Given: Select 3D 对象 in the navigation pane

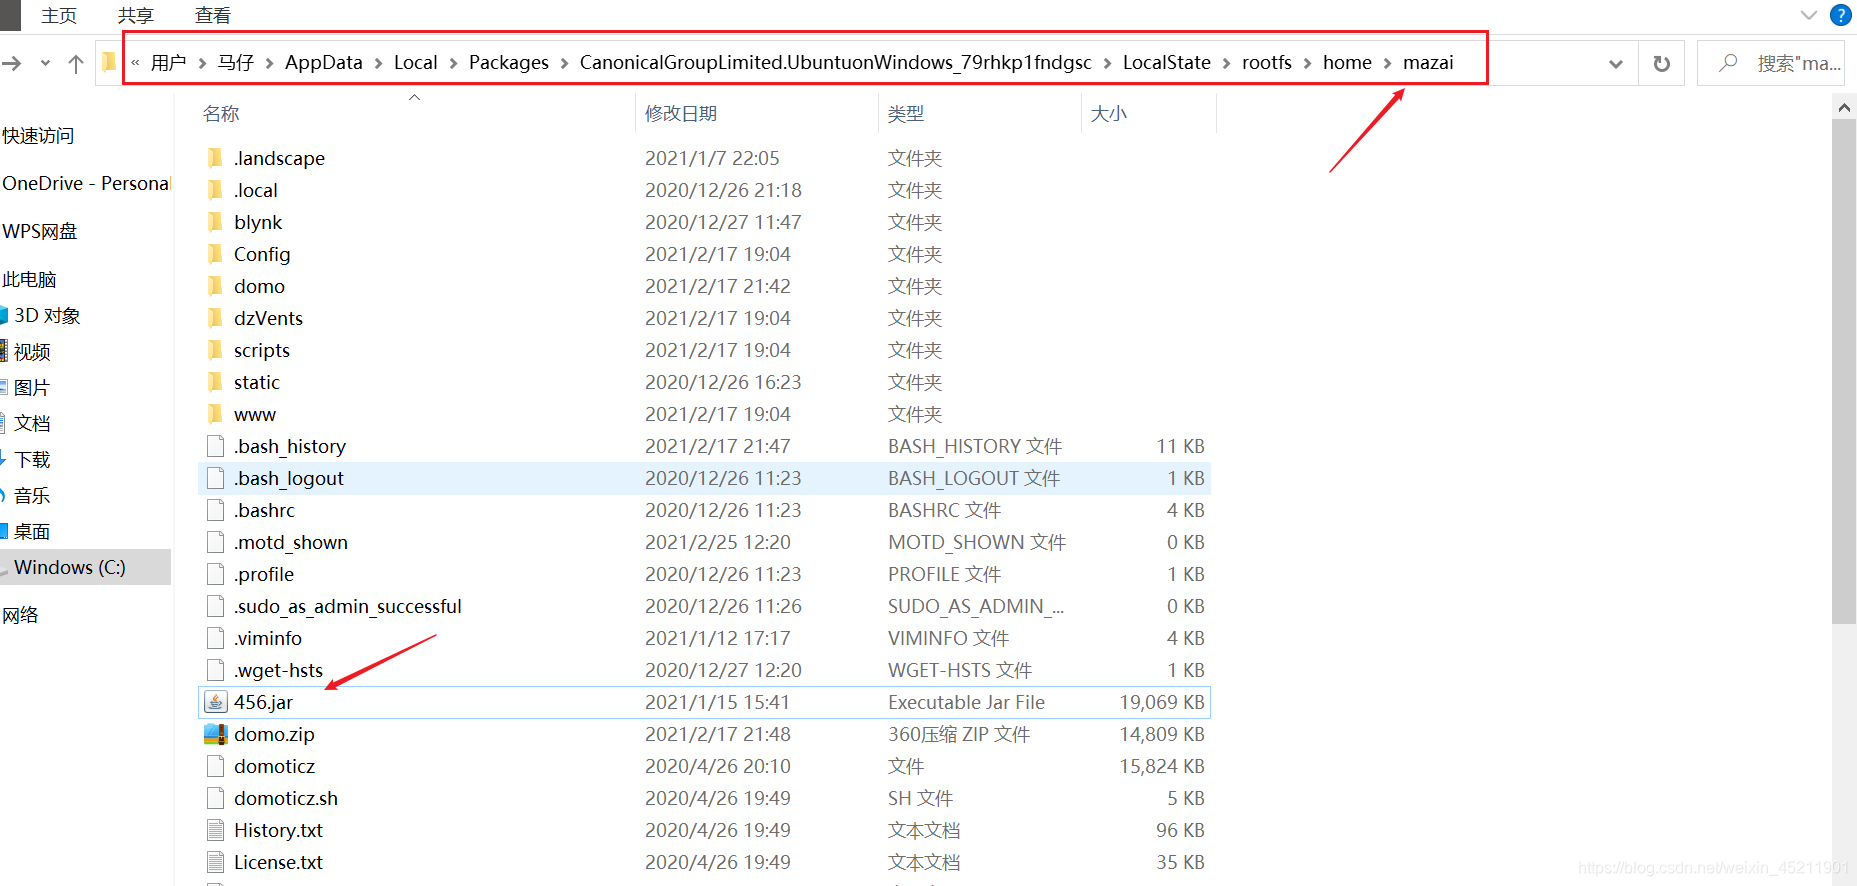Looking at the screenshot, I should (47, 315).
